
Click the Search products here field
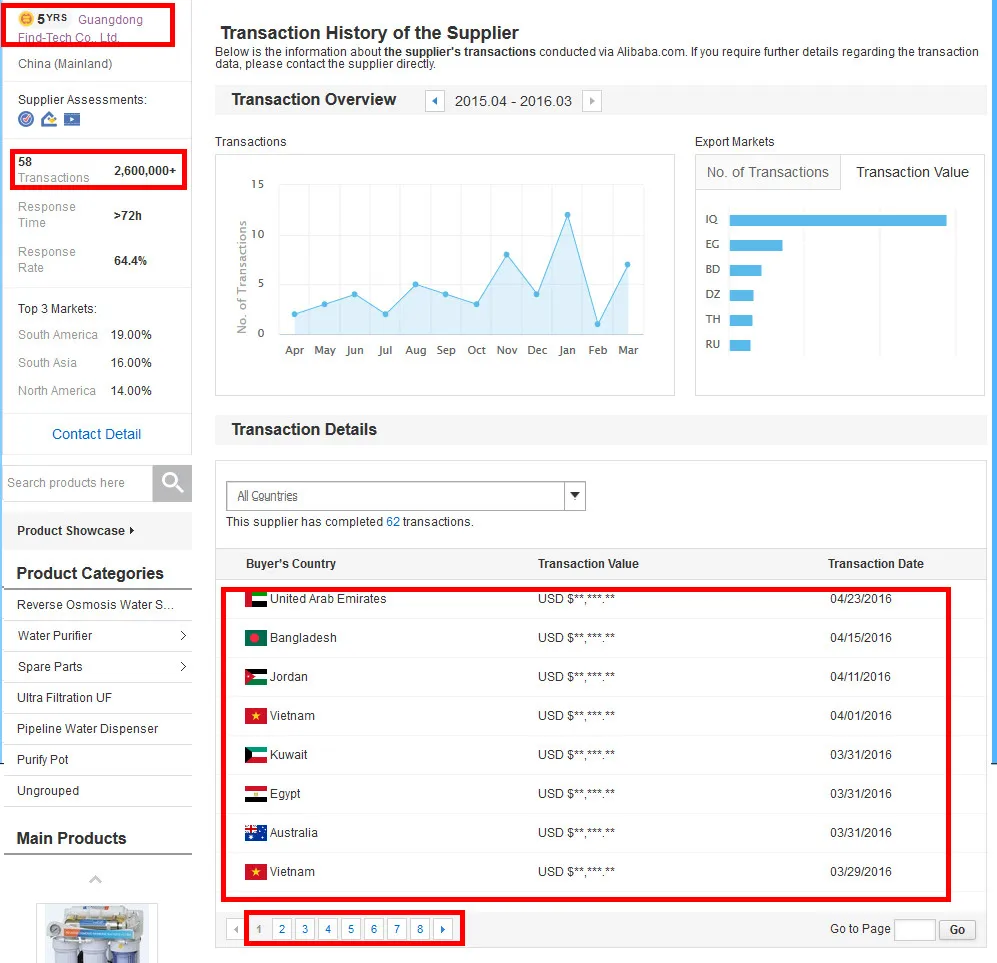[x=77, y=483]
